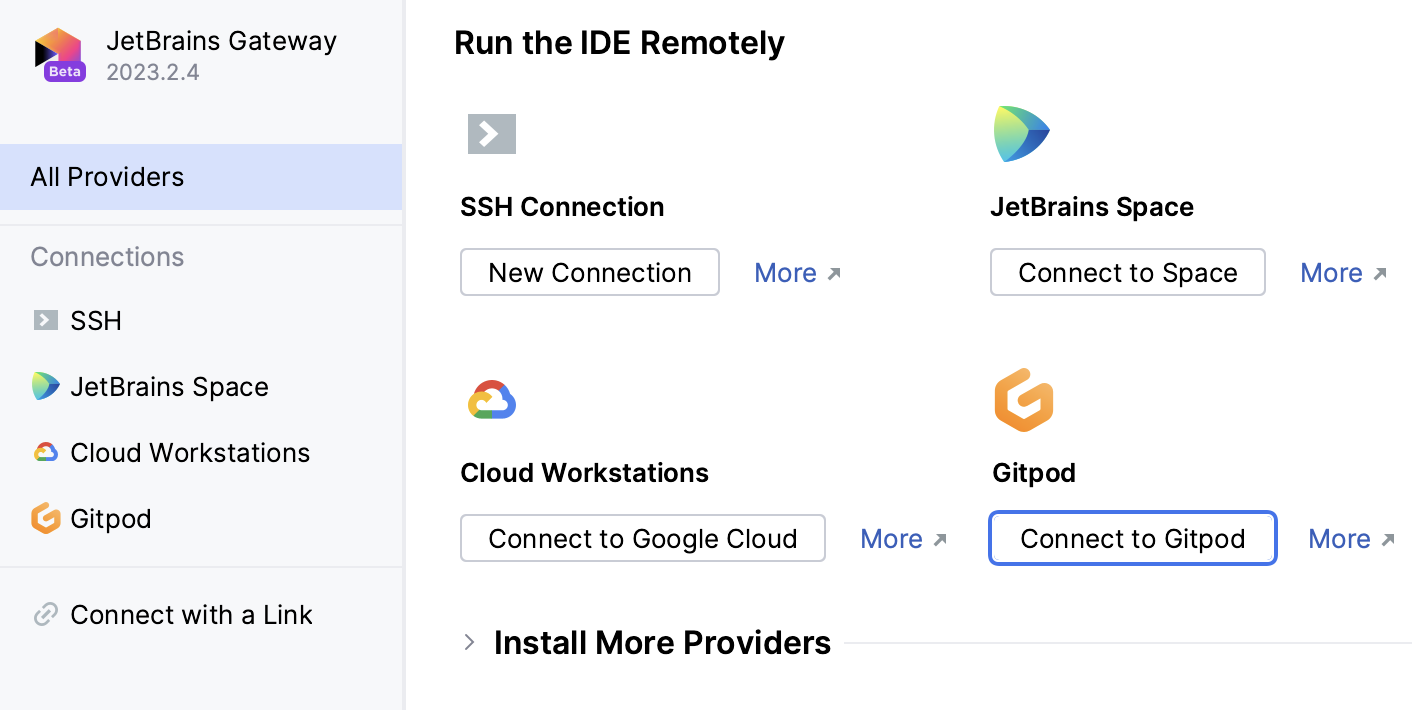Click Connect to Gitpod
1412x710 pixels.
1131,538
